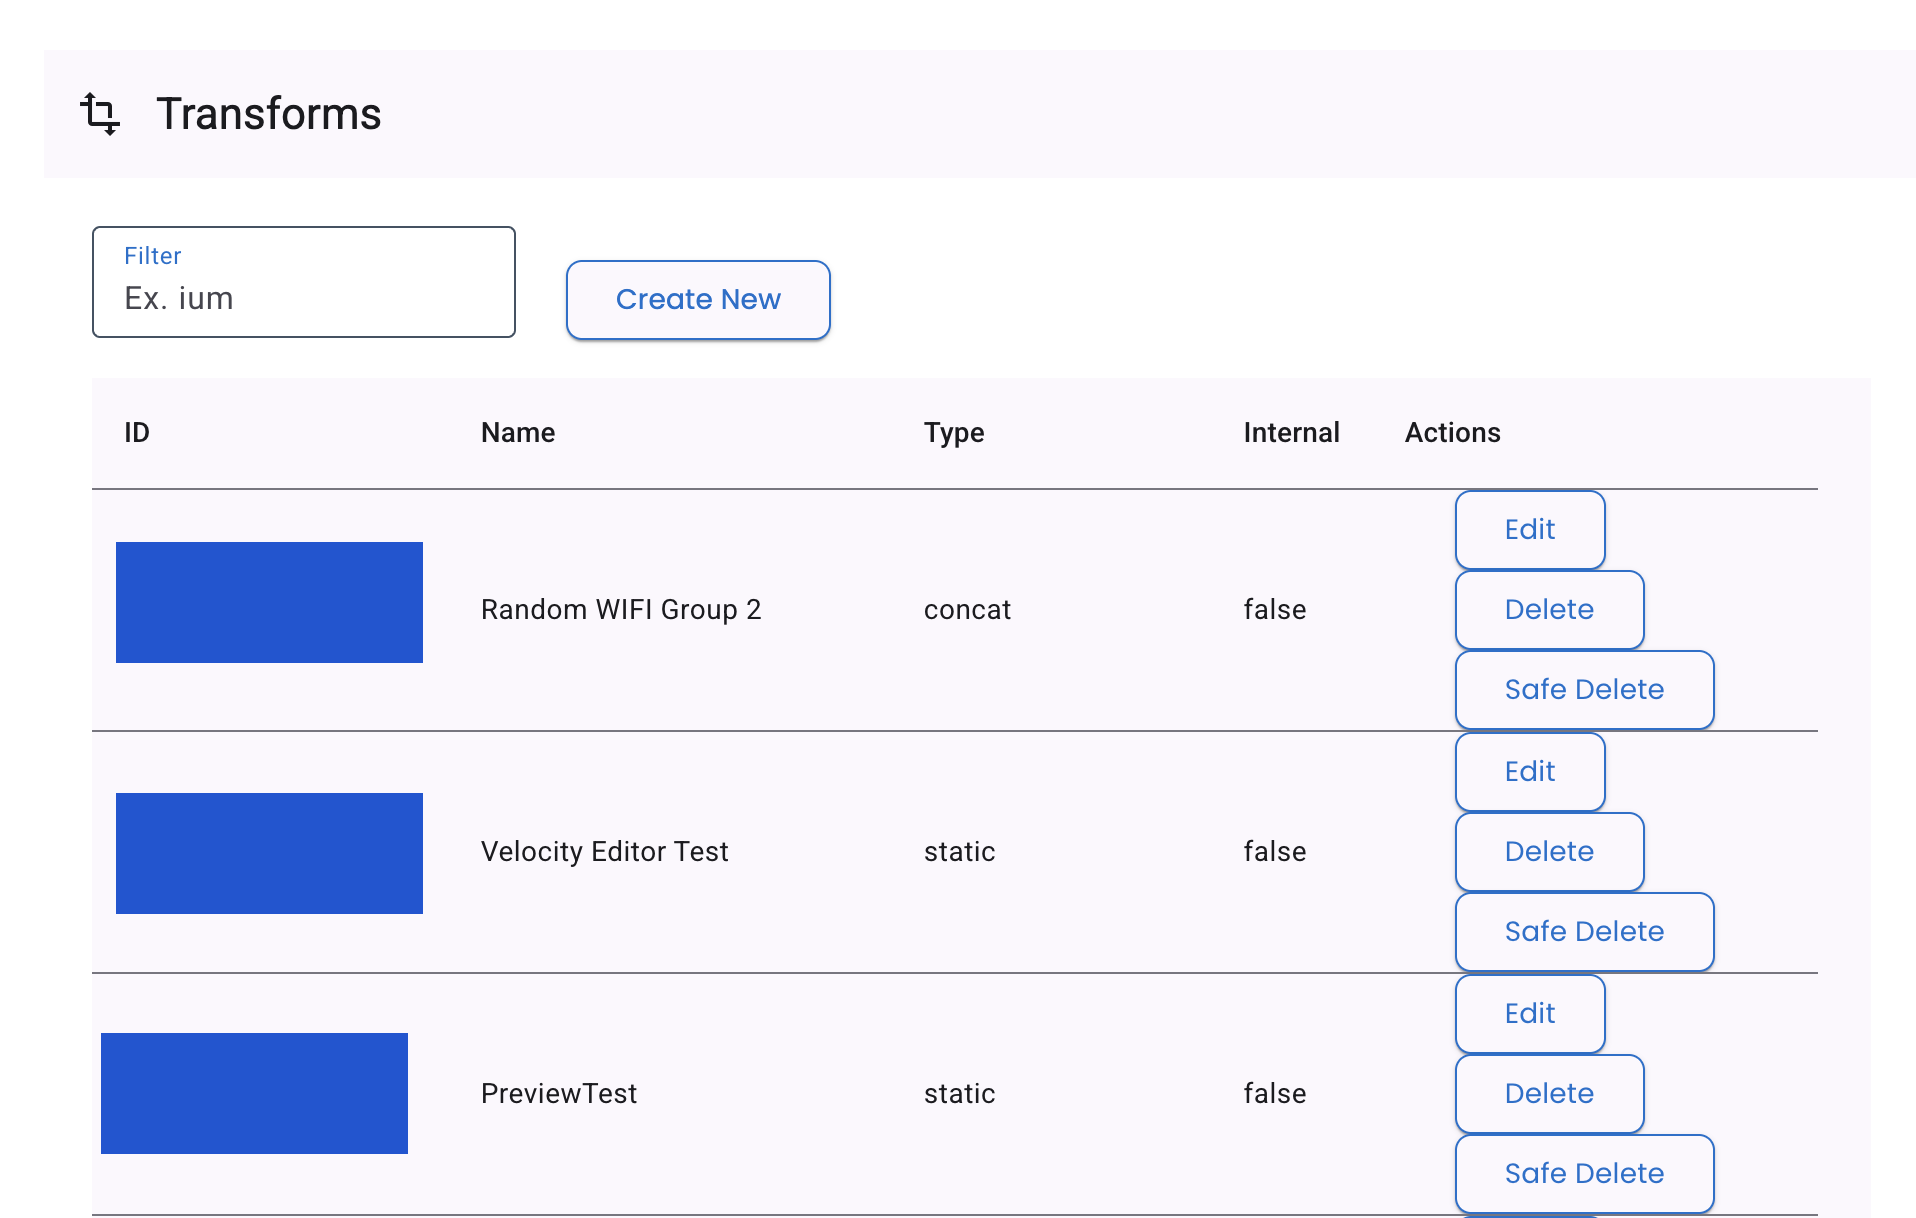The image size is (1916, 1218).
Task: Click the Actions column header
Action: (x=1452, y=432)
